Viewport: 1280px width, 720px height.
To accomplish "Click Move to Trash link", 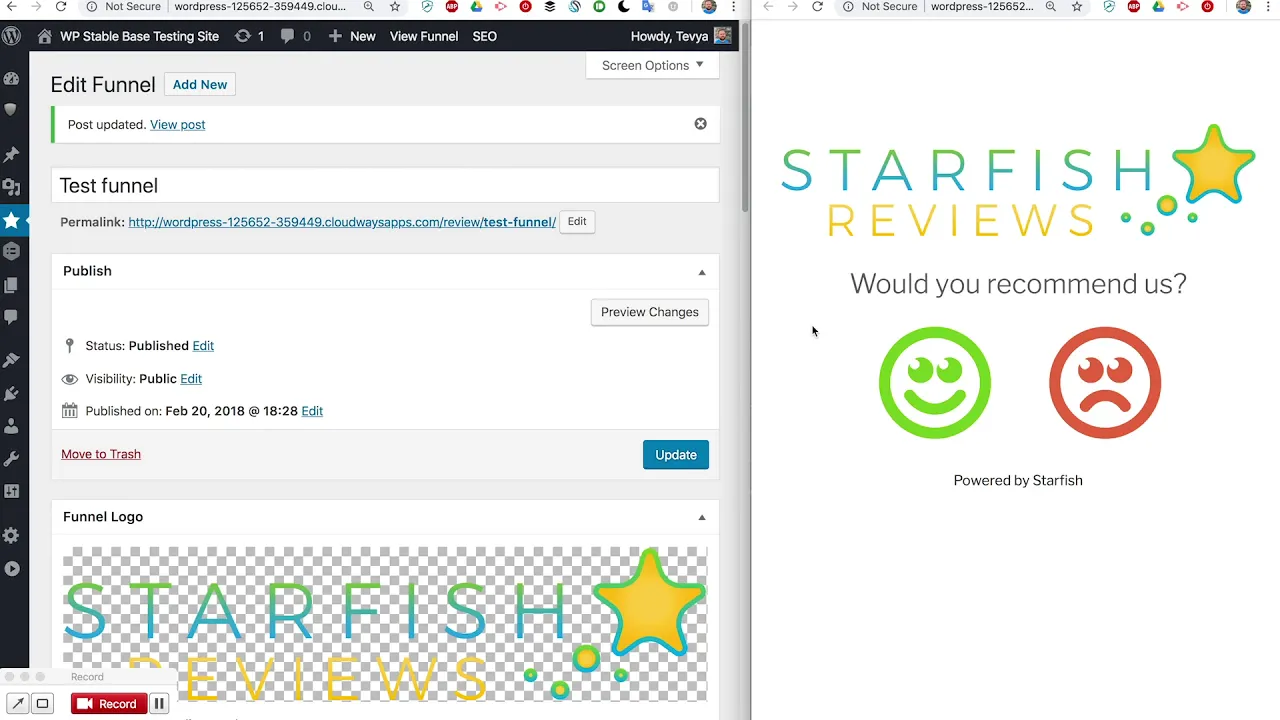I will tap(101, 454).
